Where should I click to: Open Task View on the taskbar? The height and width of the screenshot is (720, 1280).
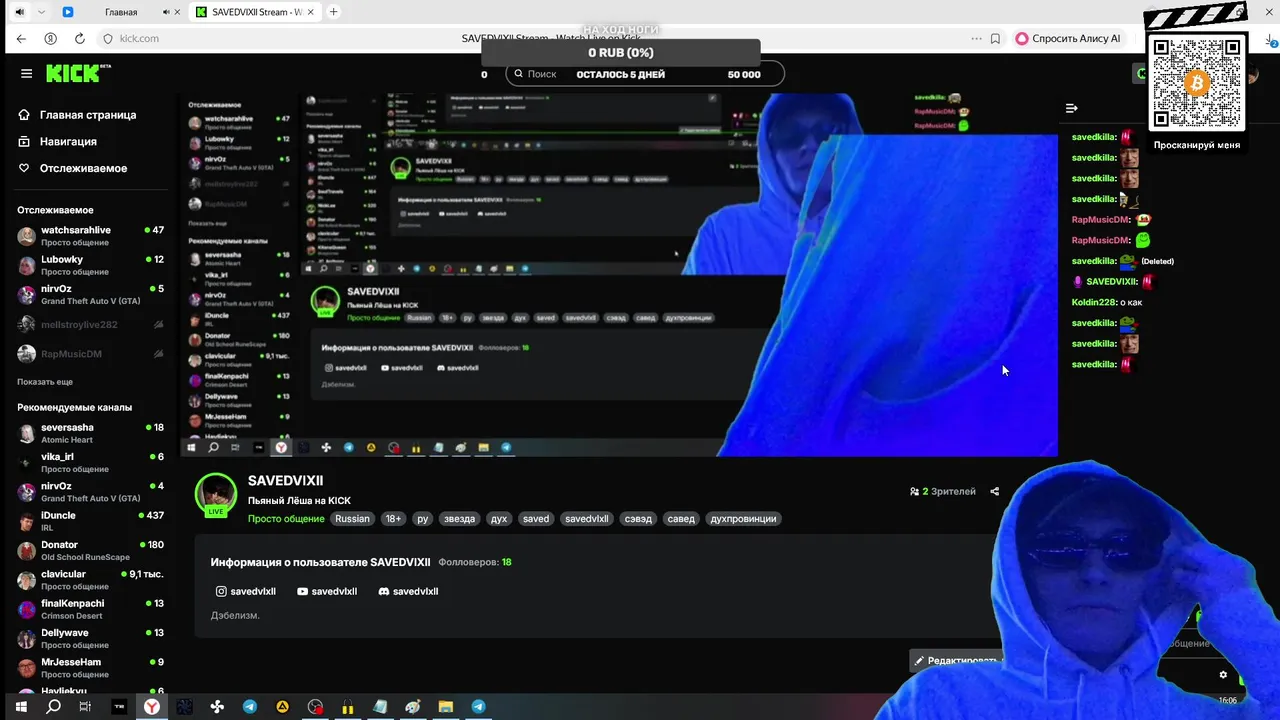click(85, 706)
